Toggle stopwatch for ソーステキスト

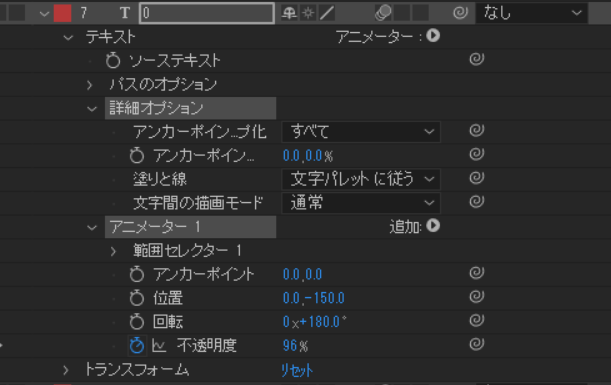(x=113, y=60)
